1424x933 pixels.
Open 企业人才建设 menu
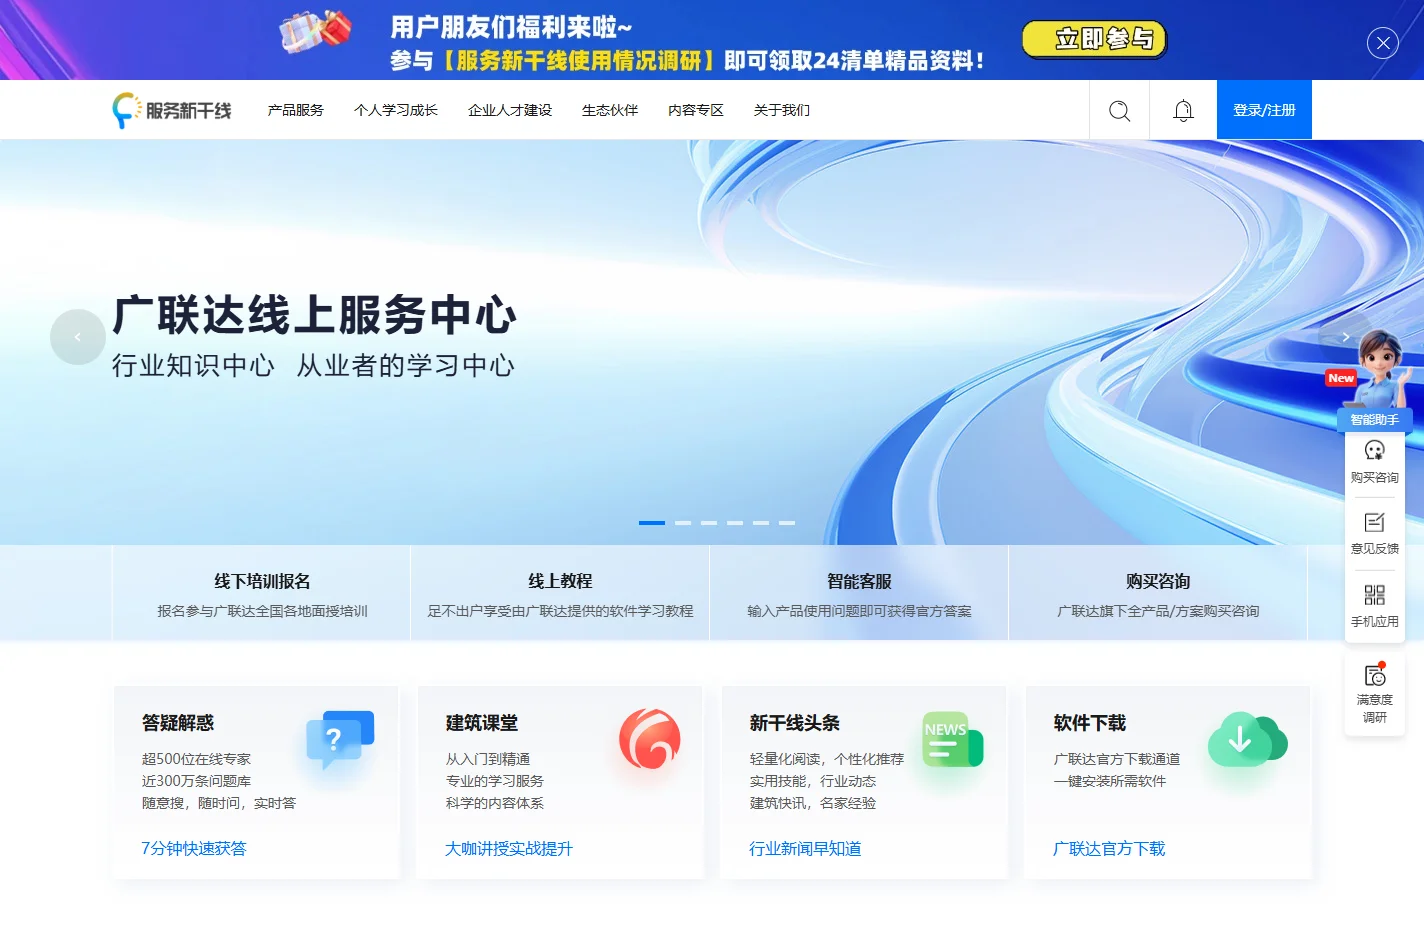click(510, 110)
